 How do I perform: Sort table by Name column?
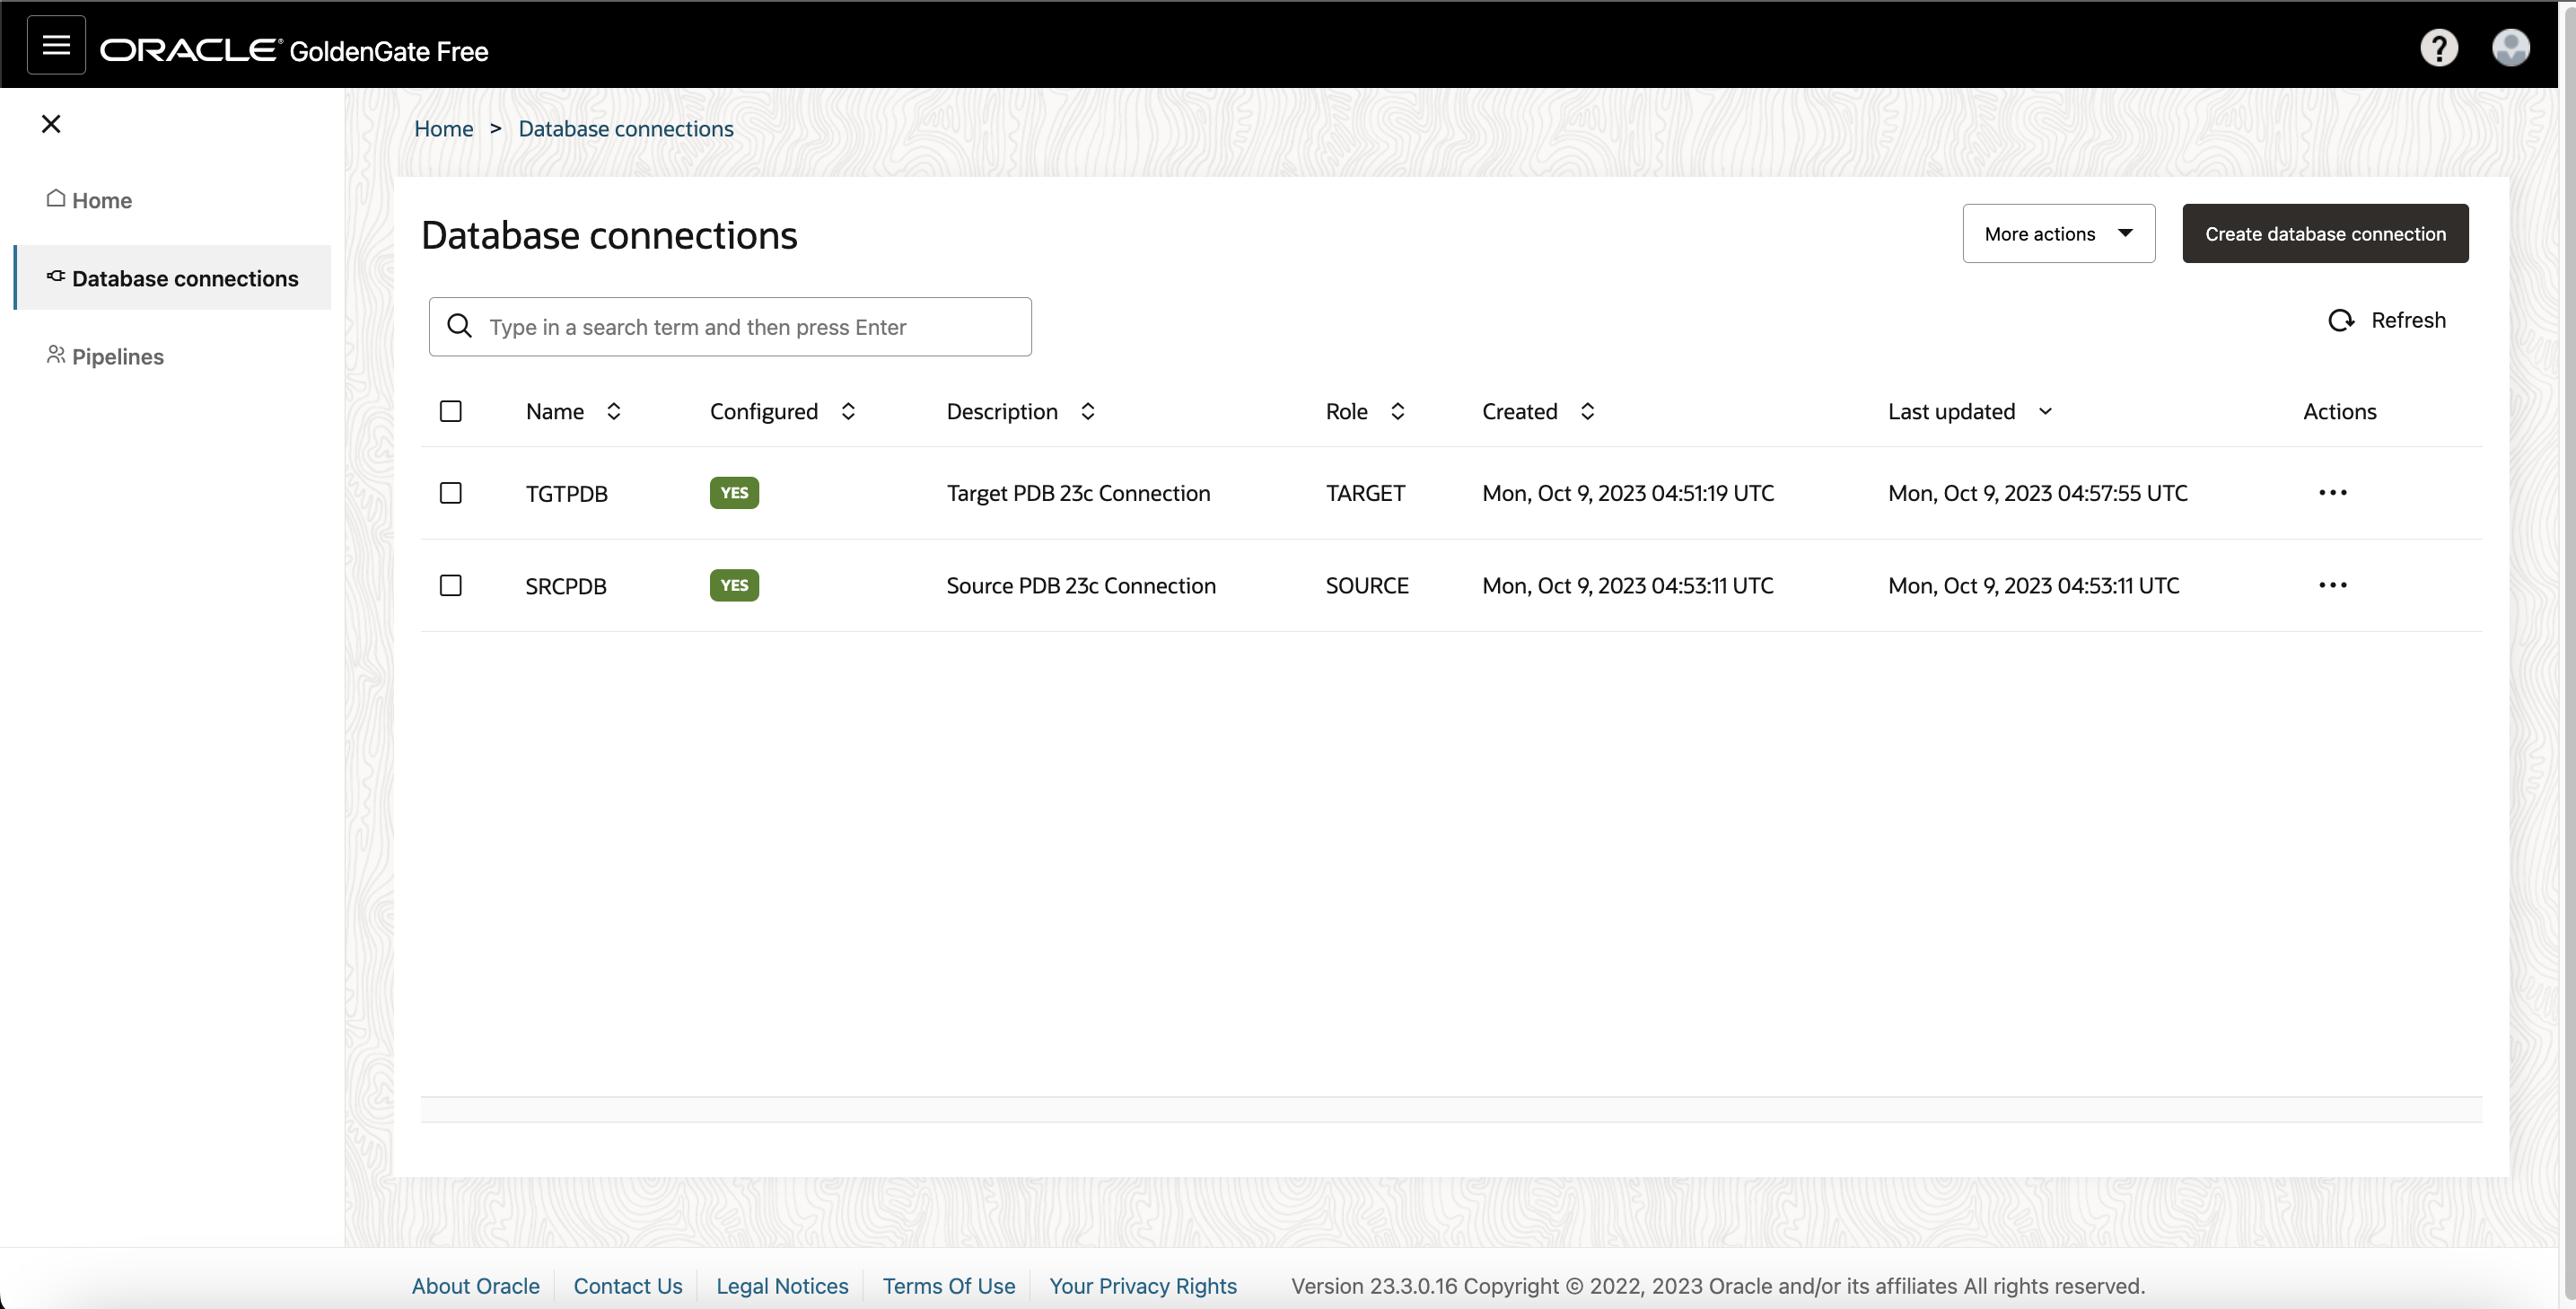(x=614, y=411)
